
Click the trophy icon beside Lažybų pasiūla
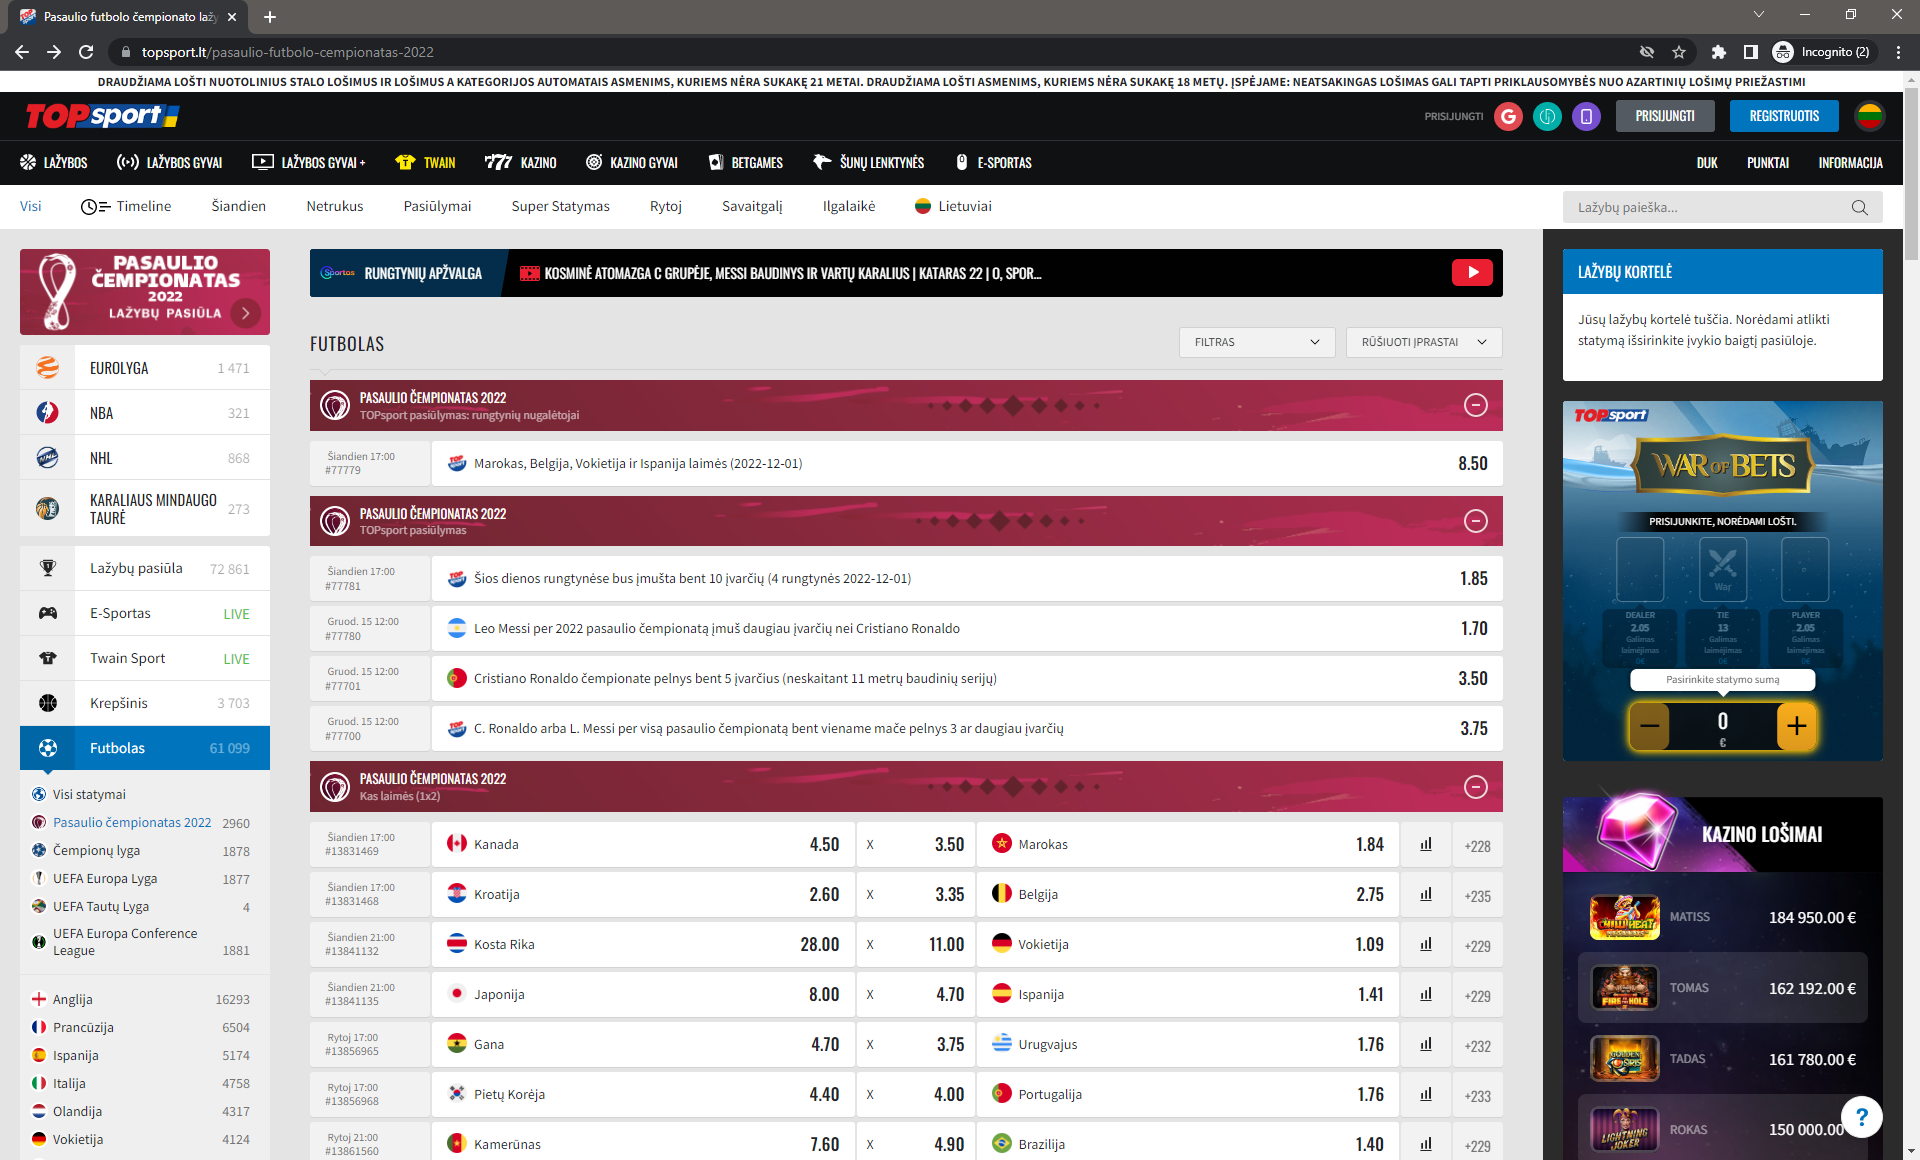[47, 568]
